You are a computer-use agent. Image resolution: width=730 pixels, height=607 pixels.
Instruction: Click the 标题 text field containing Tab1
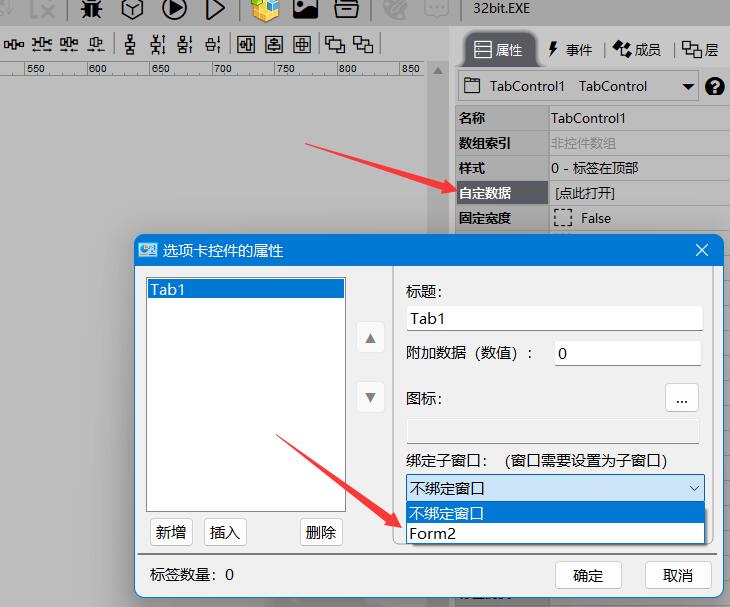[x=554, y=319]
